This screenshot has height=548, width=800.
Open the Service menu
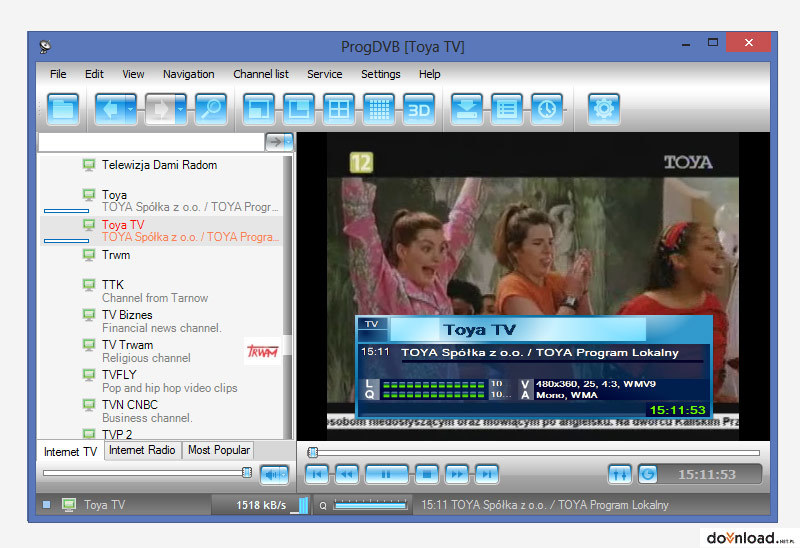pyautogui.click(x=324, y=74)
